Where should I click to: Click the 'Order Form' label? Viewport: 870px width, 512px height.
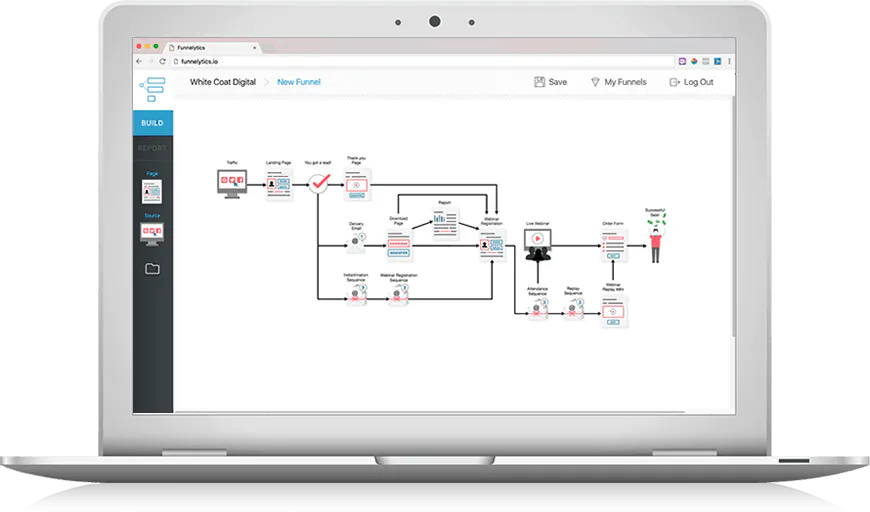click(x=613, y=224)
